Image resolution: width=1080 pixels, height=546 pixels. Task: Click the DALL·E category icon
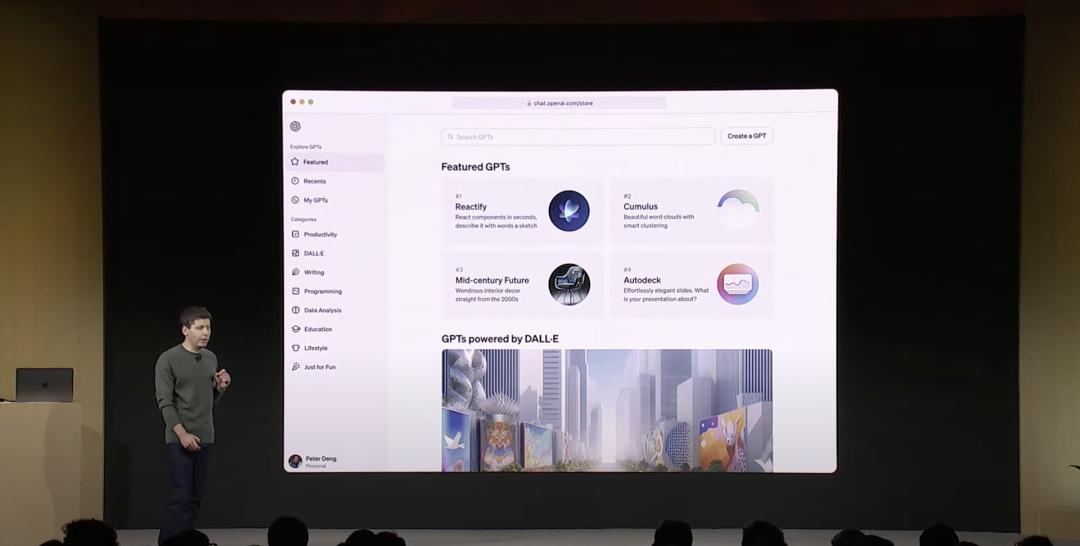coord(295,253)
